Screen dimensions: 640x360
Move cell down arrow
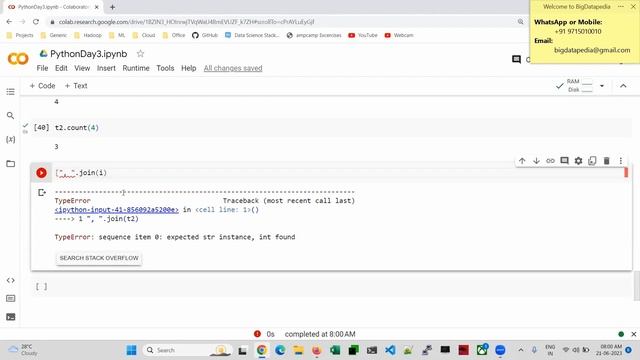point(536,161)
